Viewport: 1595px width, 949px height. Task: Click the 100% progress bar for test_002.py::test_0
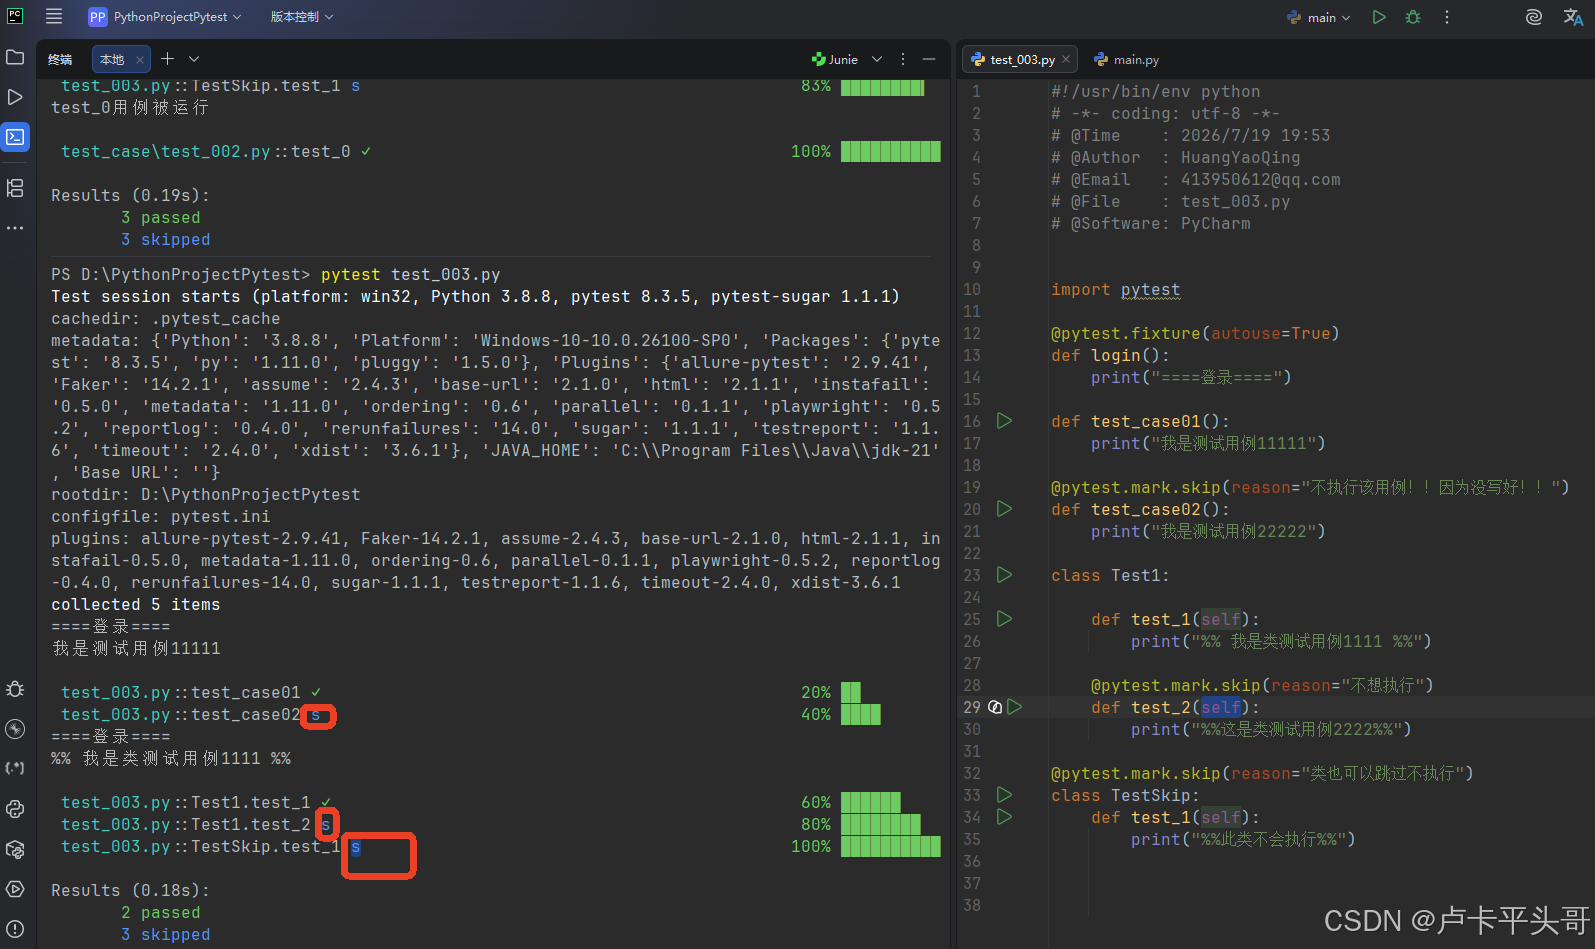pyautogui.click(x=890, y=152)
